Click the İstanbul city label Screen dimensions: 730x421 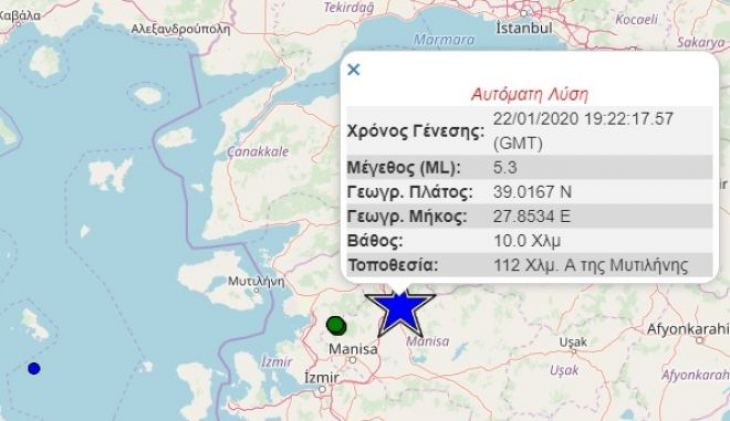point(524,28)
